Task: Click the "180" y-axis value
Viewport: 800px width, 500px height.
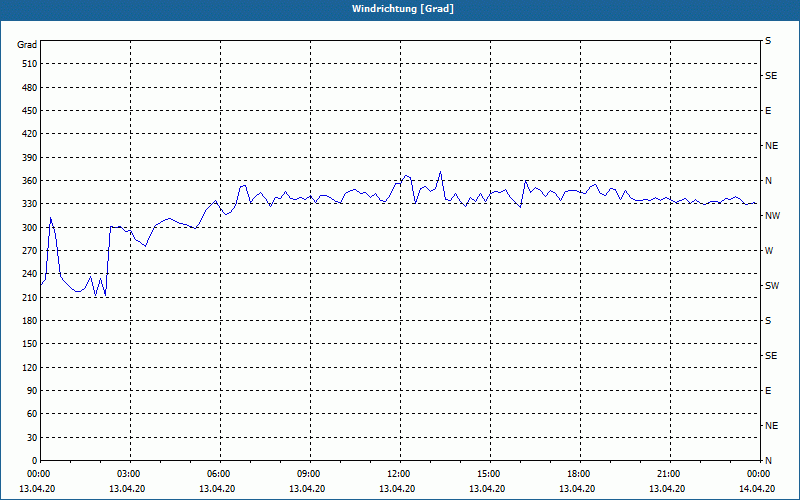Action: pyautogui.click(x=30, y=320)
